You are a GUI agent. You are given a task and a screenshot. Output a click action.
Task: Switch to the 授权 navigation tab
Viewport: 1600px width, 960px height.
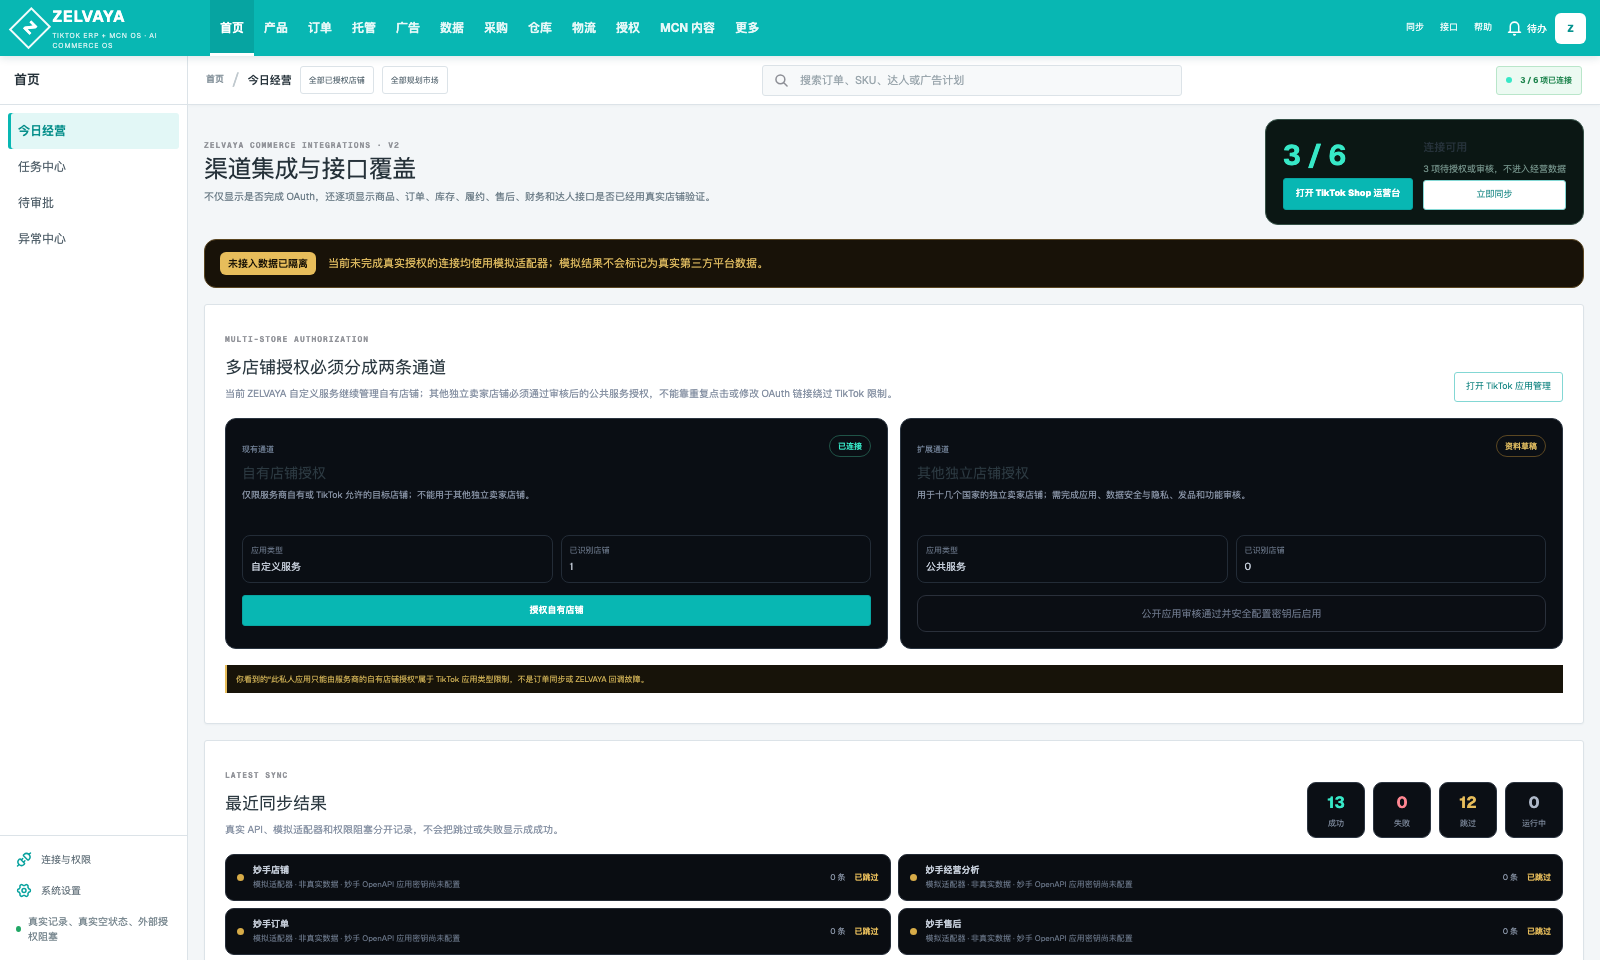click(x=628, y=28)
